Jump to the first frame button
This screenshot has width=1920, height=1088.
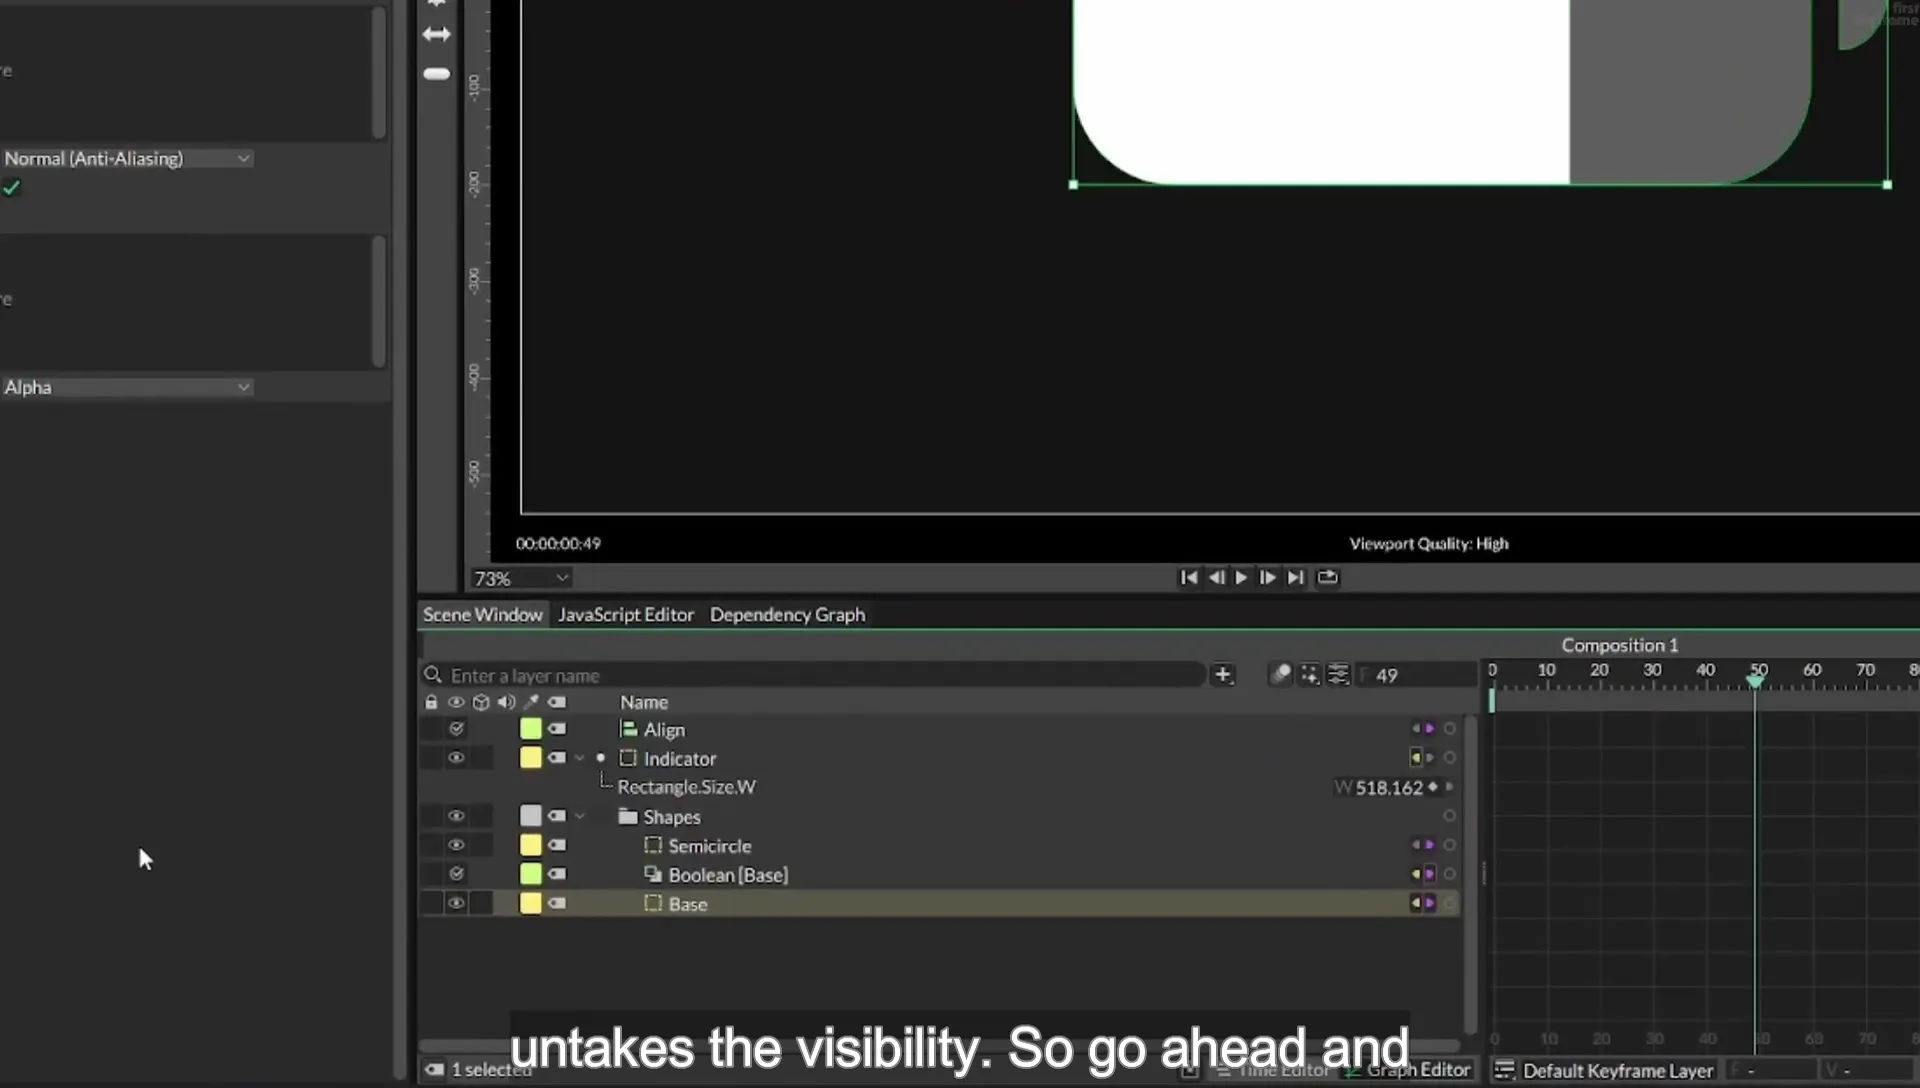point(1188,577)
